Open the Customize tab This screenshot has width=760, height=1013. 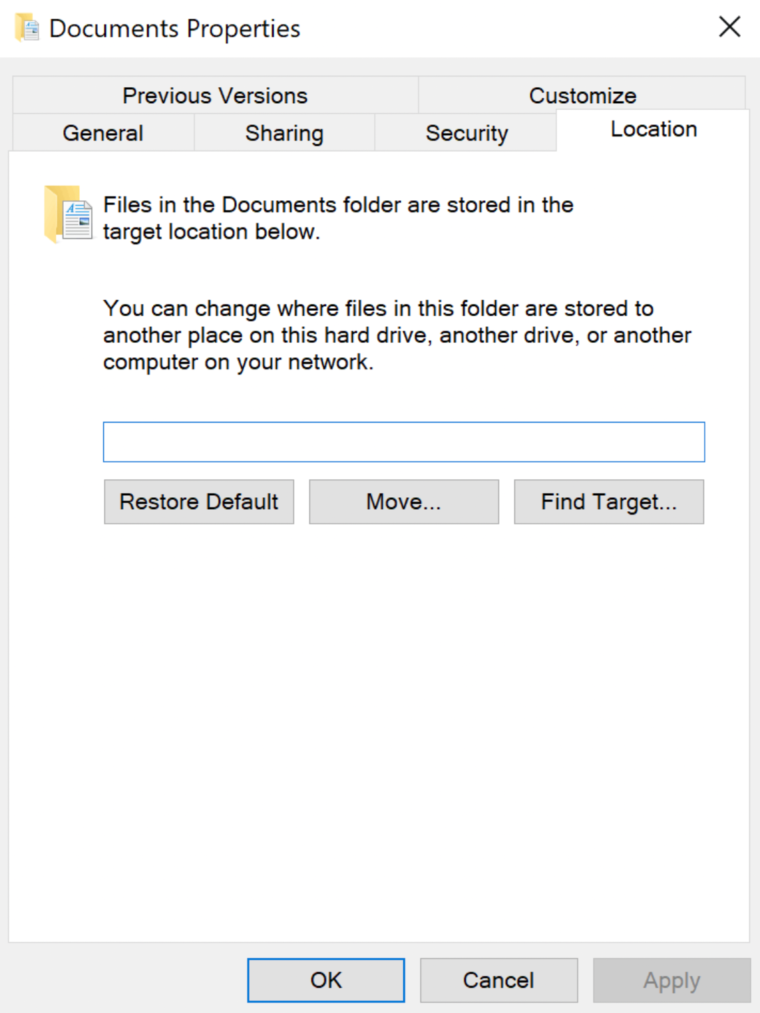click(x=582, y=95)
